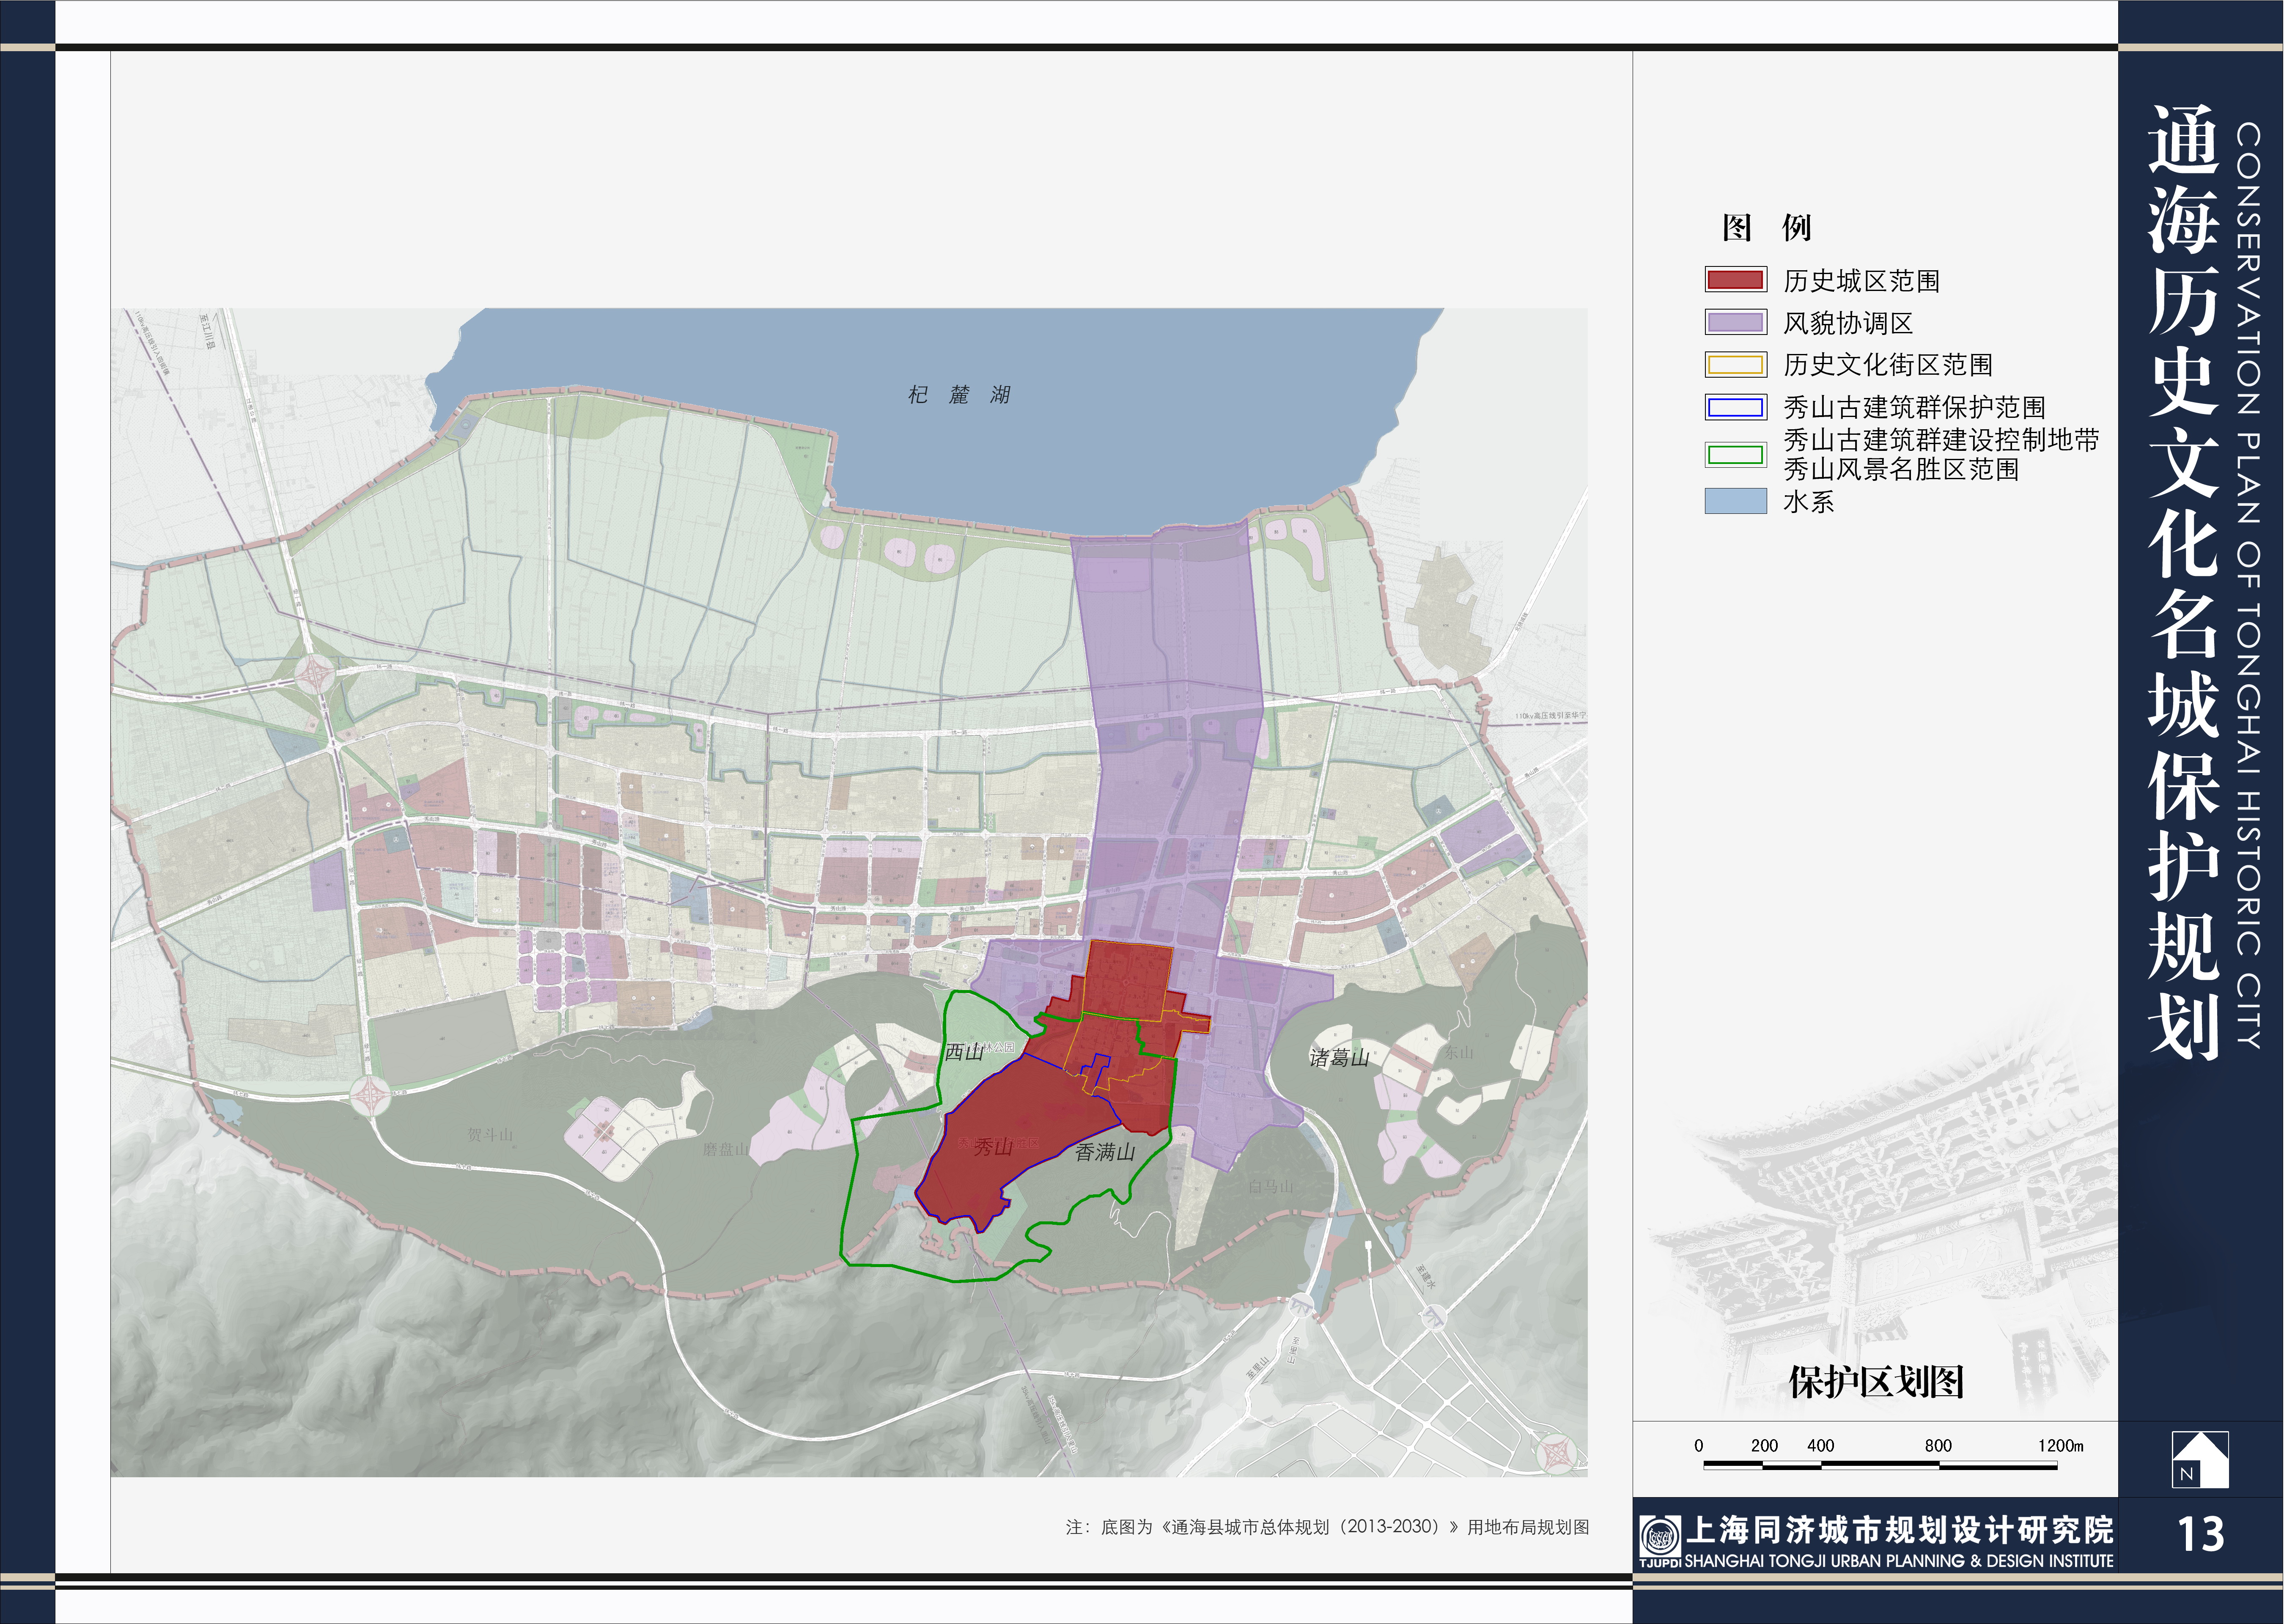Click the purple 风貌协调区 legend swatch

pos(1735,322)
